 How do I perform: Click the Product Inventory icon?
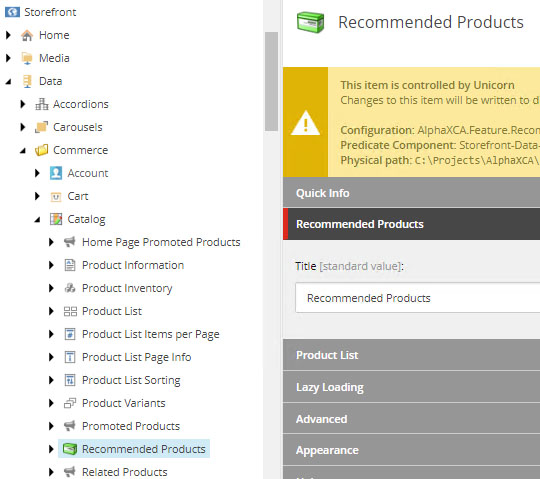70,288
